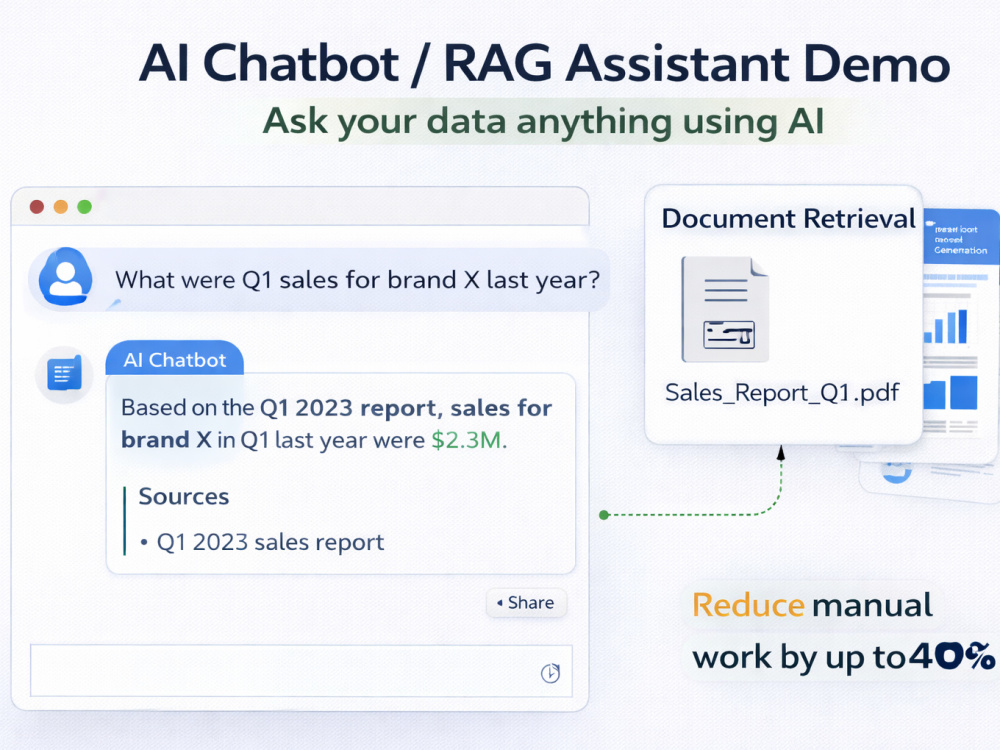Open the Generation chart panel thumbnail
Image resolution: width=1000 pixels, height=750 pixels.
959,338
